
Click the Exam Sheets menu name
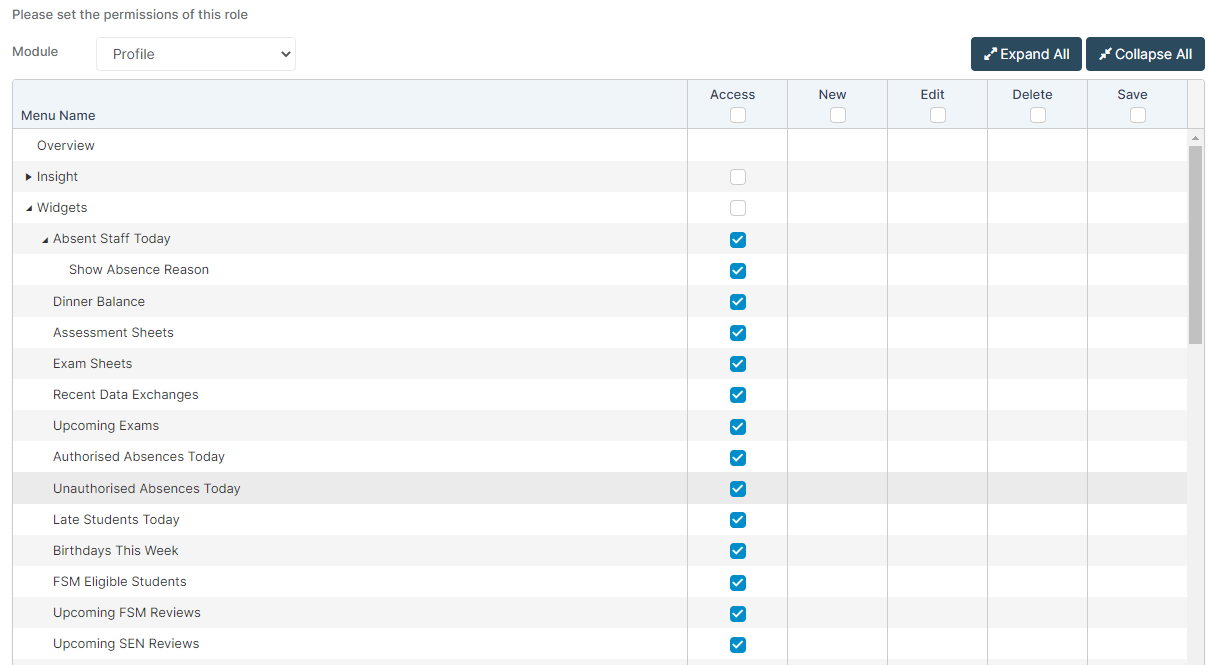pos(92,363)
